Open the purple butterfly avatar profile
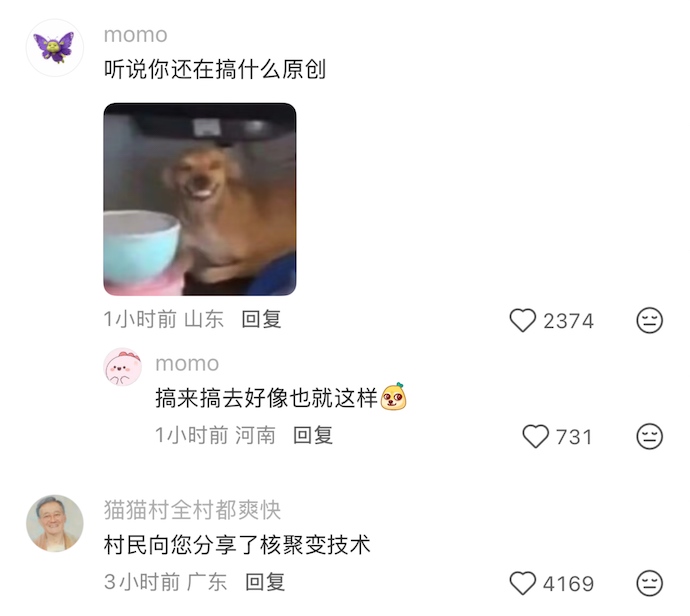The height and width of the screenshot is (616, 690). (x=55, y=48)
